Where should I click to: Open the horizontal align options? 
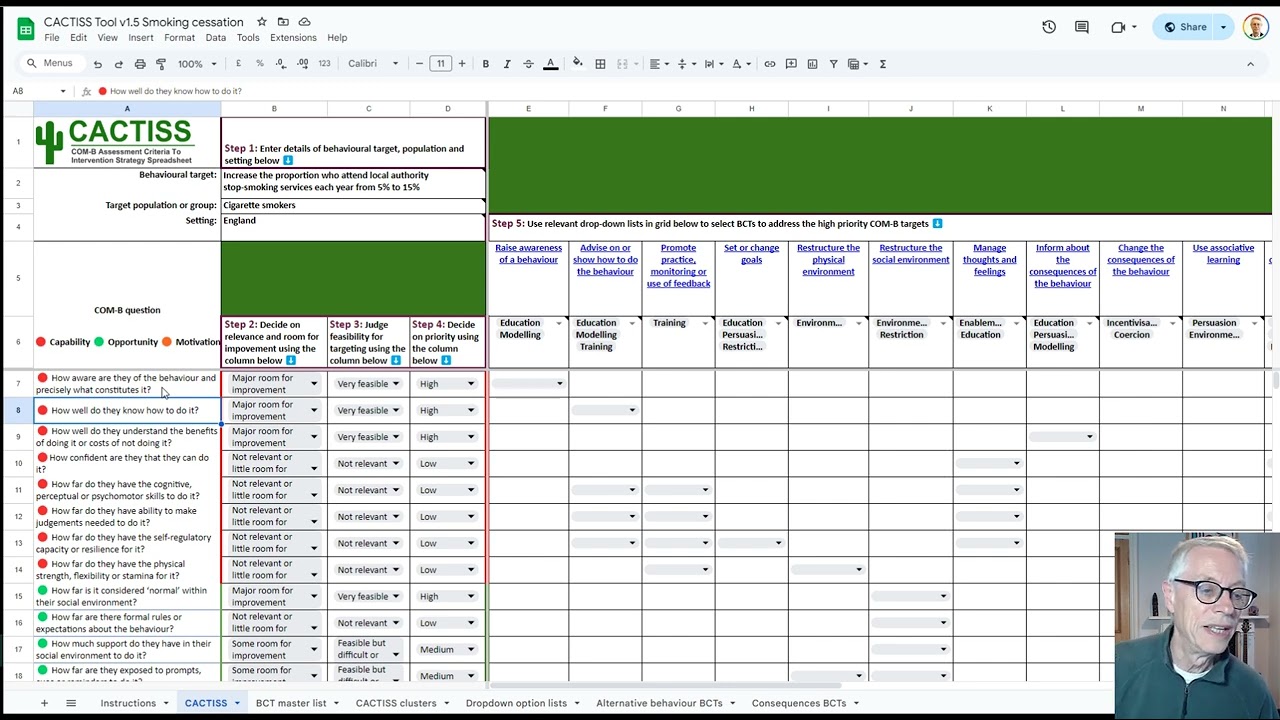(658, 64)
